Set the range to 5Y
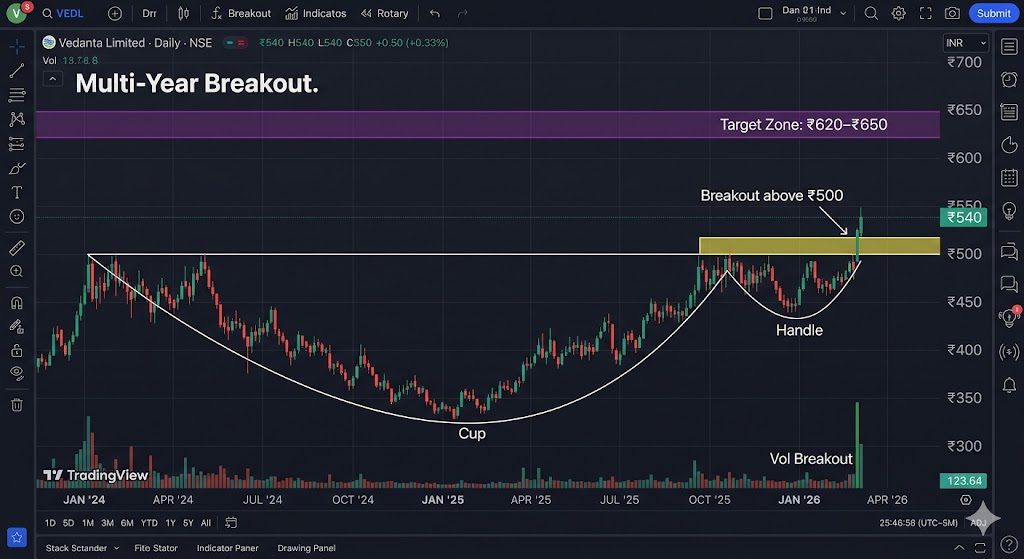The height and width of the screenshot is (559, 1024). pos(188,522)
